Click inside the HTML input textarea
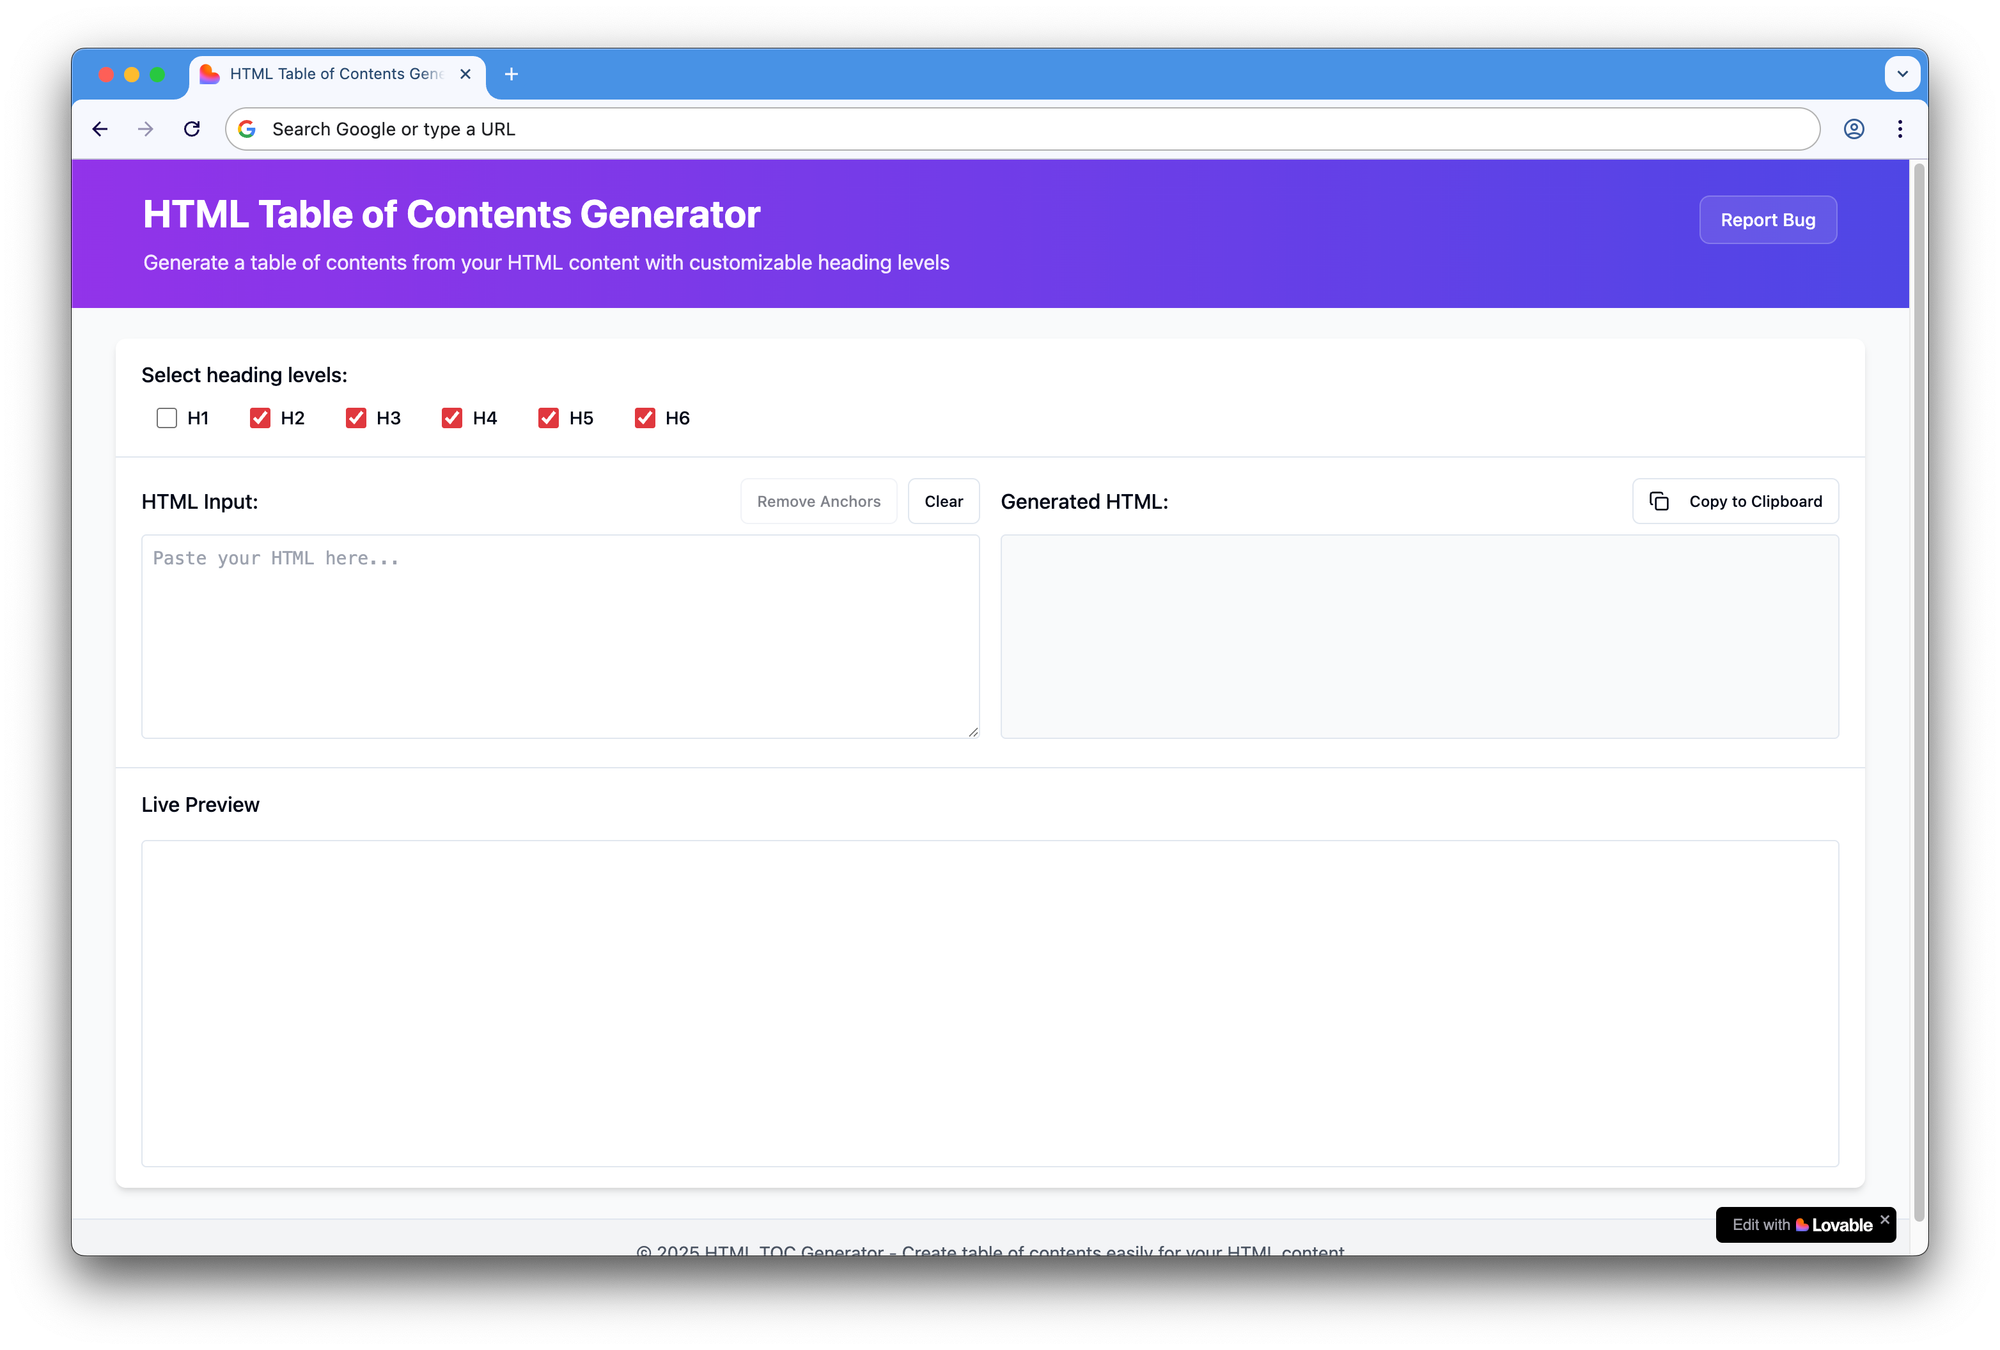The height and width of the screenshot is (1350, 2000). point(560,636)
